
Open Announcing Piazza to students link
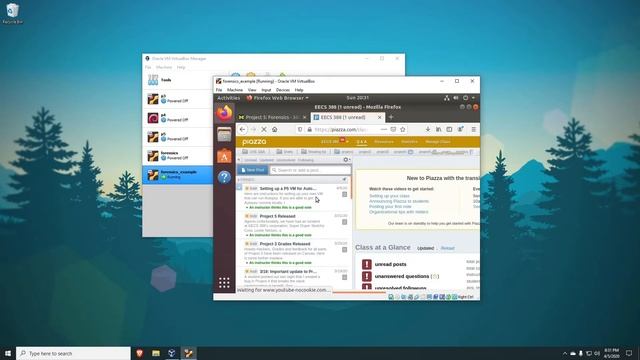[399, 201]
